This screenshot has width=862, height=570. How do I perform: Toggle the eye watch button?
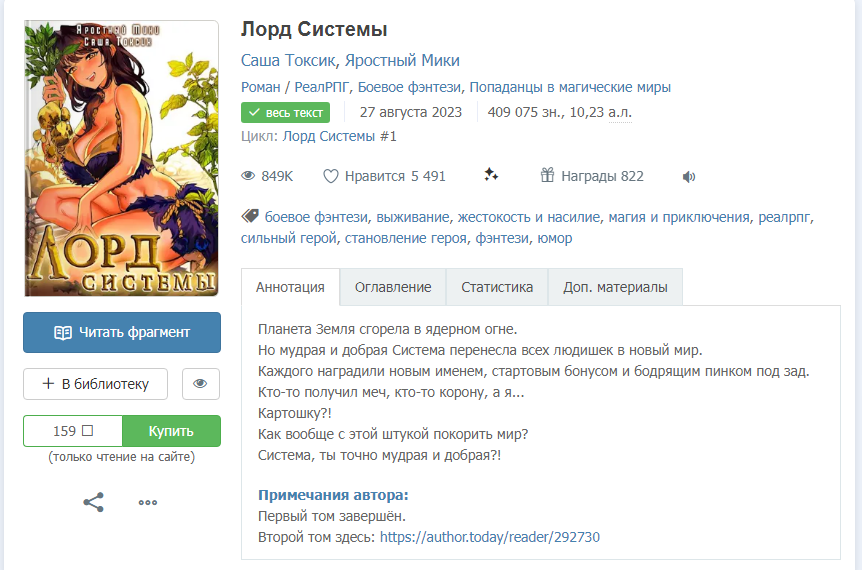(x=201, y=383)
